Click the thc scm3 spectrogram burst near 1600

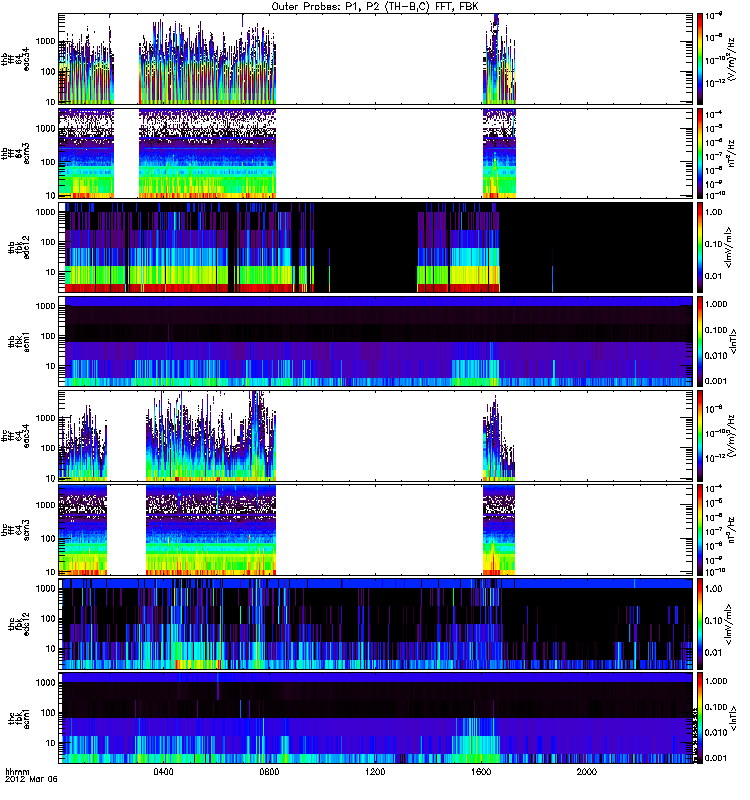pyautogui.click(x=499, y=530)
